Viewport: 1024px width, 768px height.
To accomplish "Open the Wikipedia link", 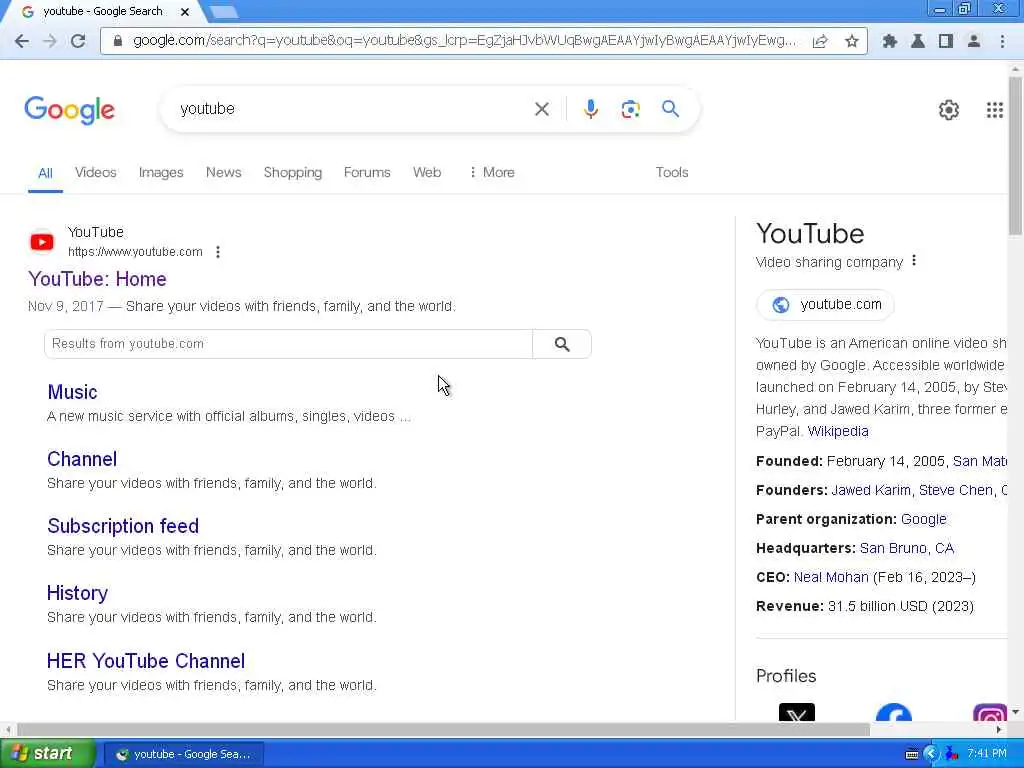I will coord(838,431).
